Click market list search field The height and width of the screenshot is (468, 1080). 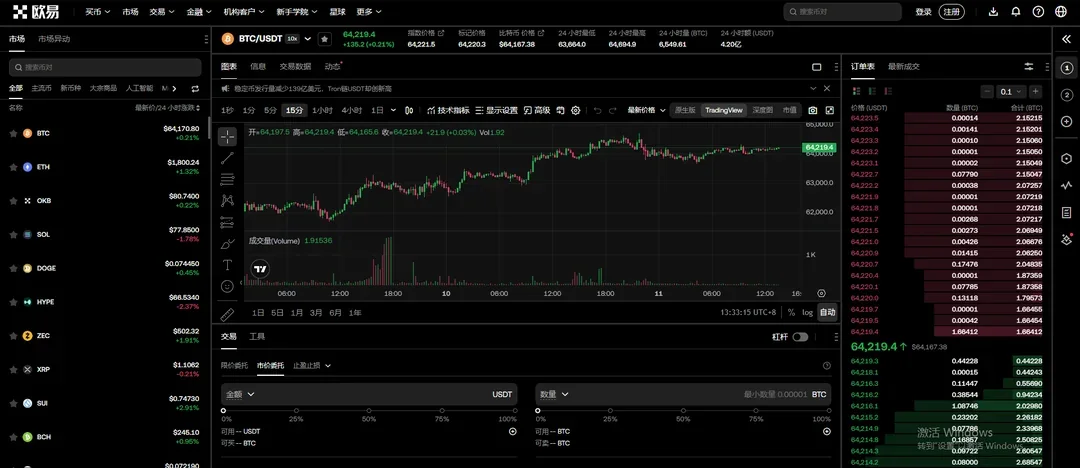point(105,67)
